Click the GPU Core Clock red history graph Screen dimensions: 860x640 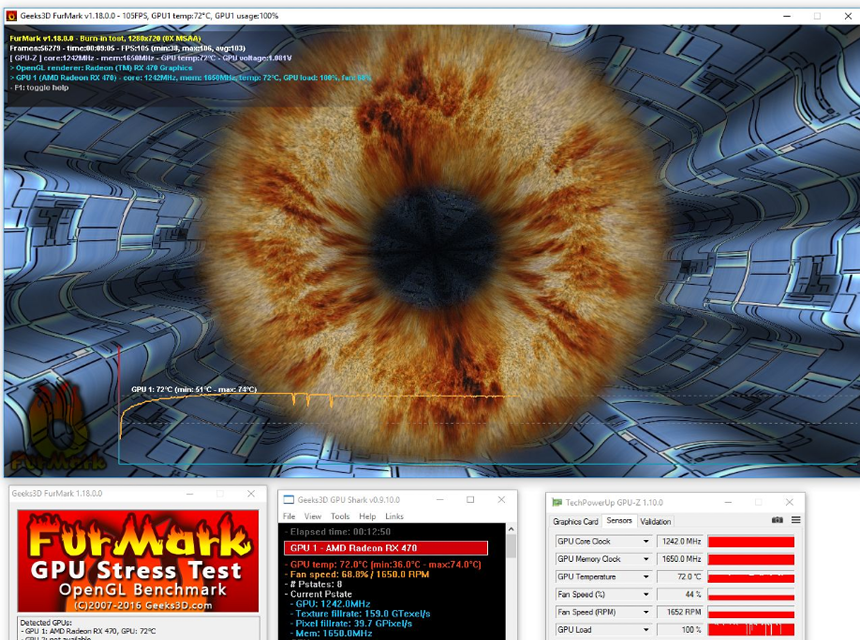tap(751, 541)
